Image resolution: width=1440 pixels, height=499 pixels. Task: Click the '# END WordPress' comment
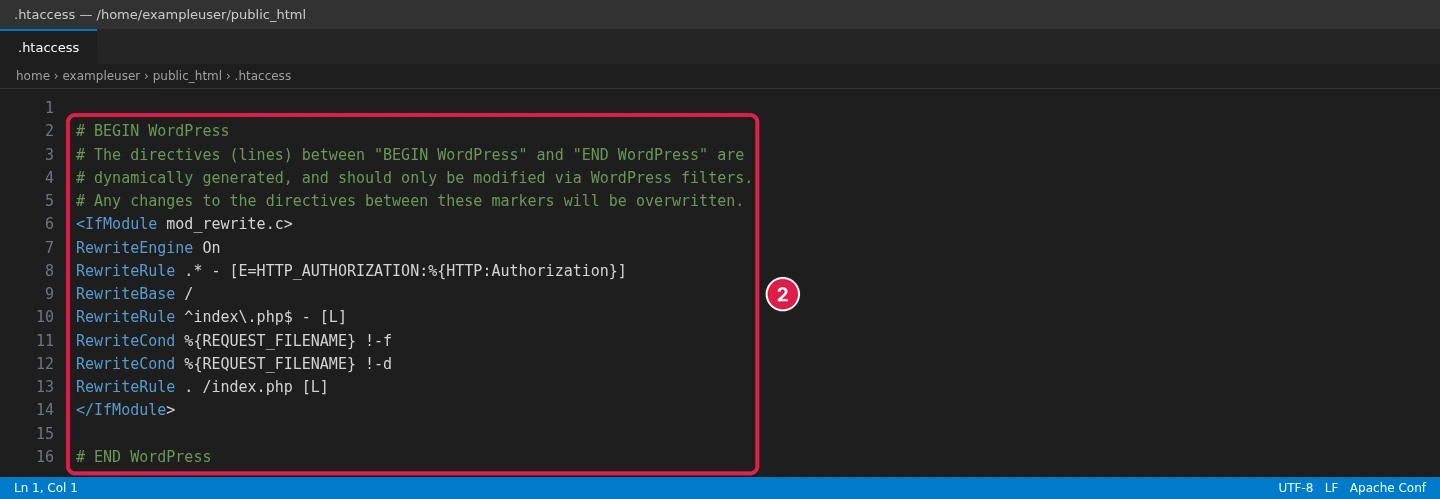tap(143, 456)
